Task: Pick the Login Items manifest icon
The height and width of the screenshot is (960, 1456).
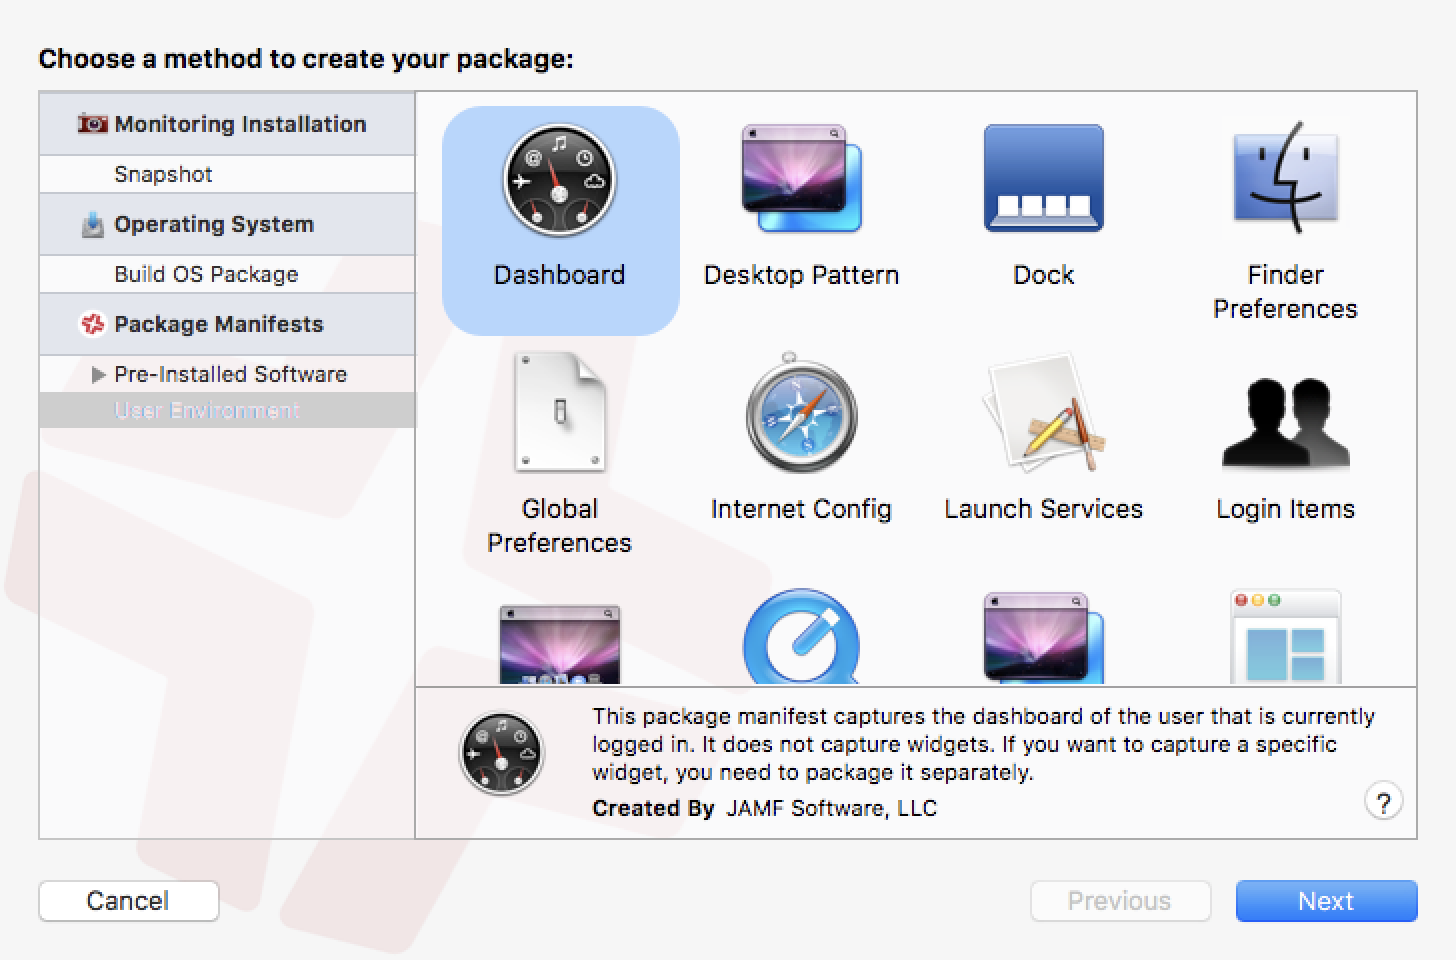Action: pyautogui.click(x=1285, y=420)
